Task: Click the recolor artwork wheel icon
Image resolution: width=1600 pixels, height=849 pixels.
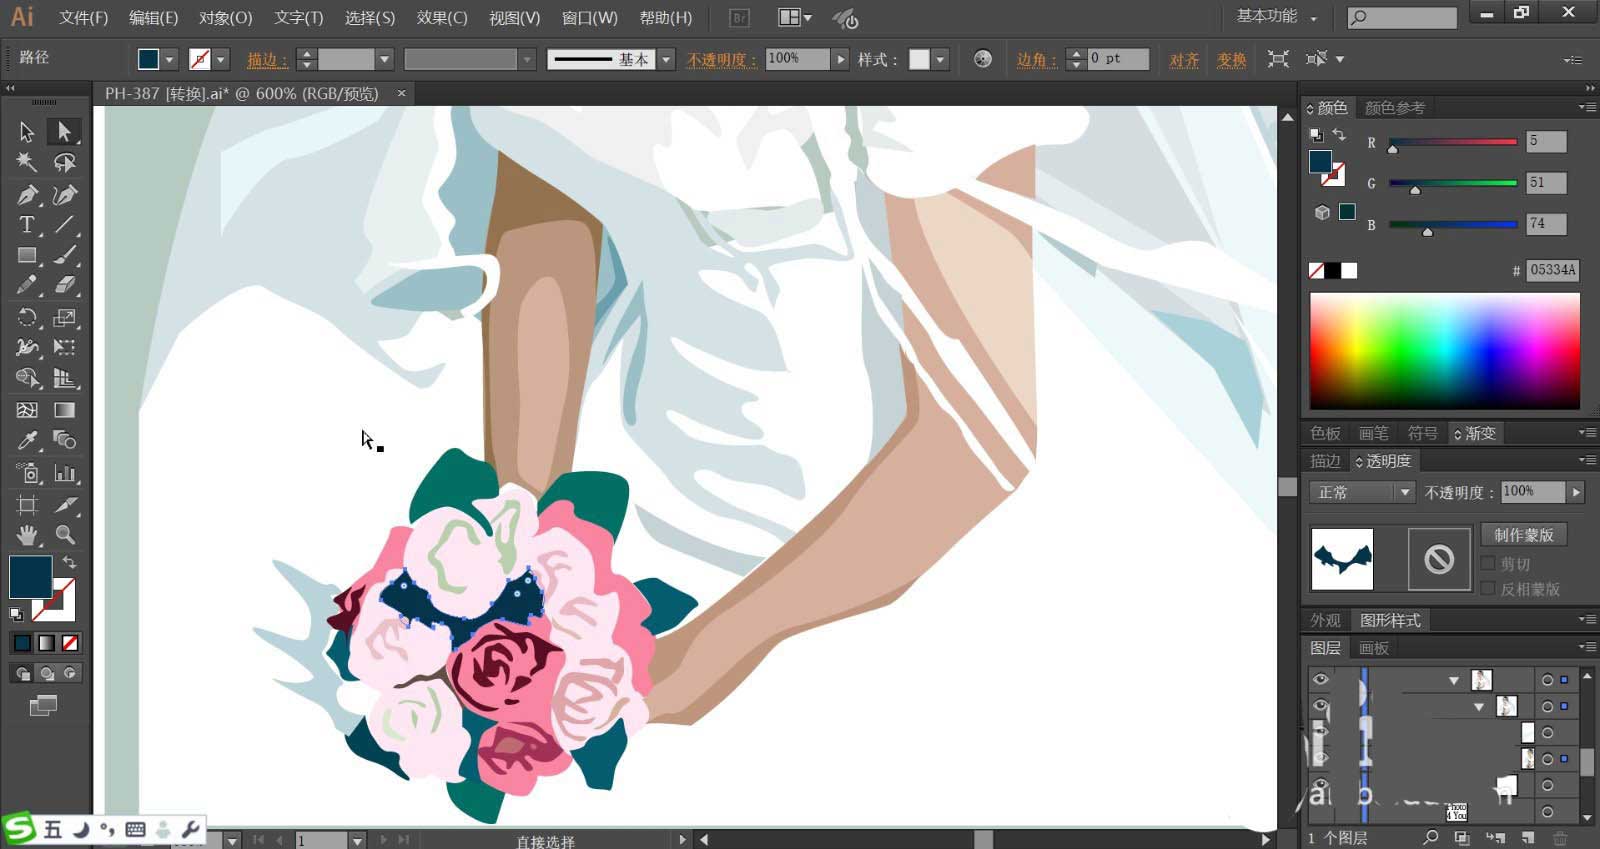Action: [x=983, y=59]
